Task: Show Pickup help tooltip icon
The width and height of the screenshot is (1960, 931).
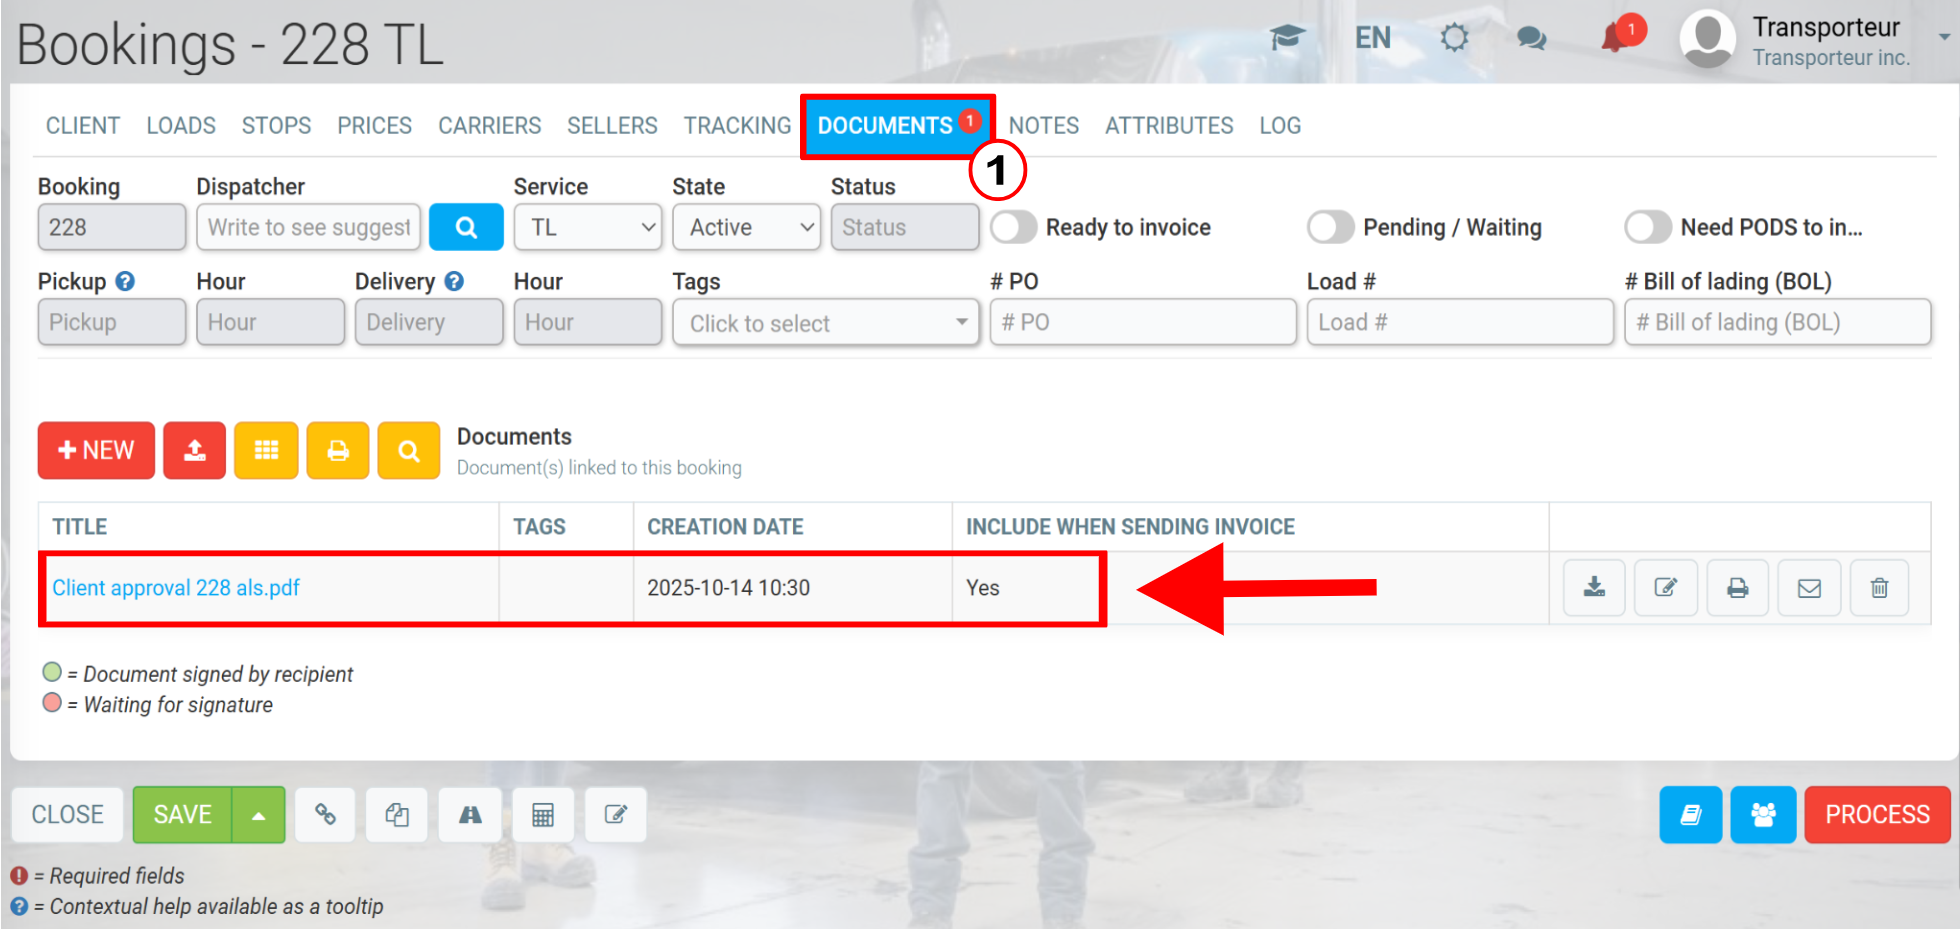Action: [125, 281]
